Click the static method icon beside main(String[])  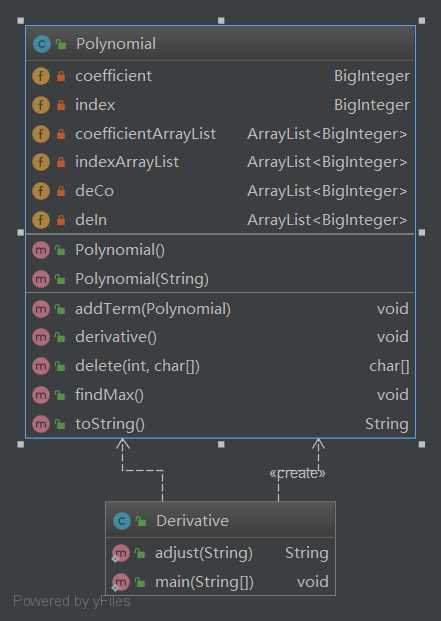point(120,582)
